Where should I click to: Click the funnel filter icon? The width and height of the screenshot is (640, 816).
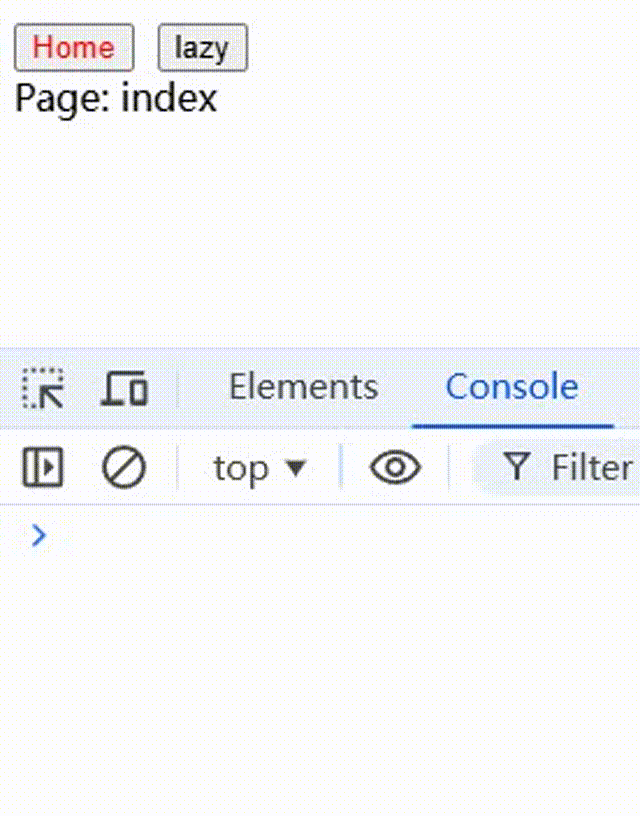516,467
